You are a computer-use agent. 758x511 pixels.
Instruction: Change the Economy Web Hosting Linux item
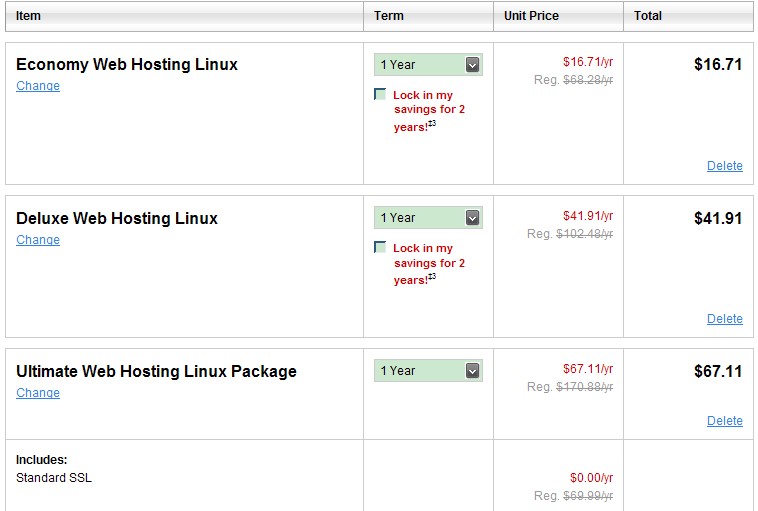coord(38,86)
